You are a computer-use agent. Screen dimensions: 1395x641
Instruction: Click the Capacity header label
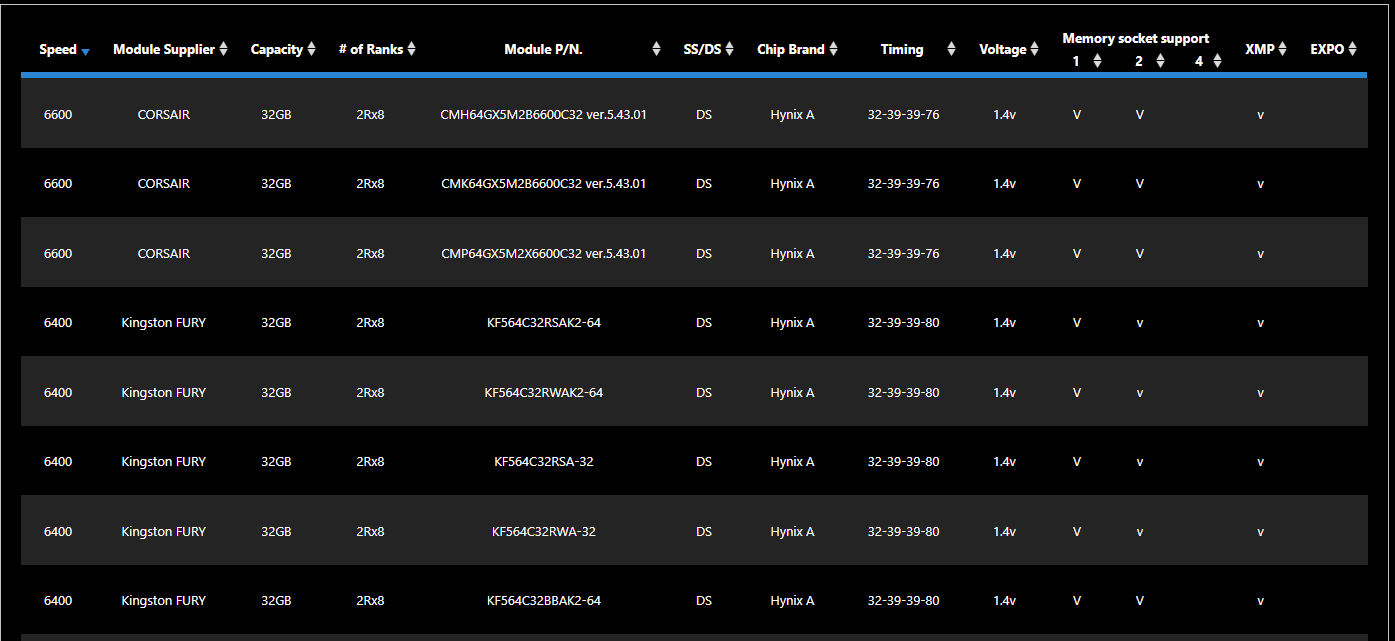277,49
